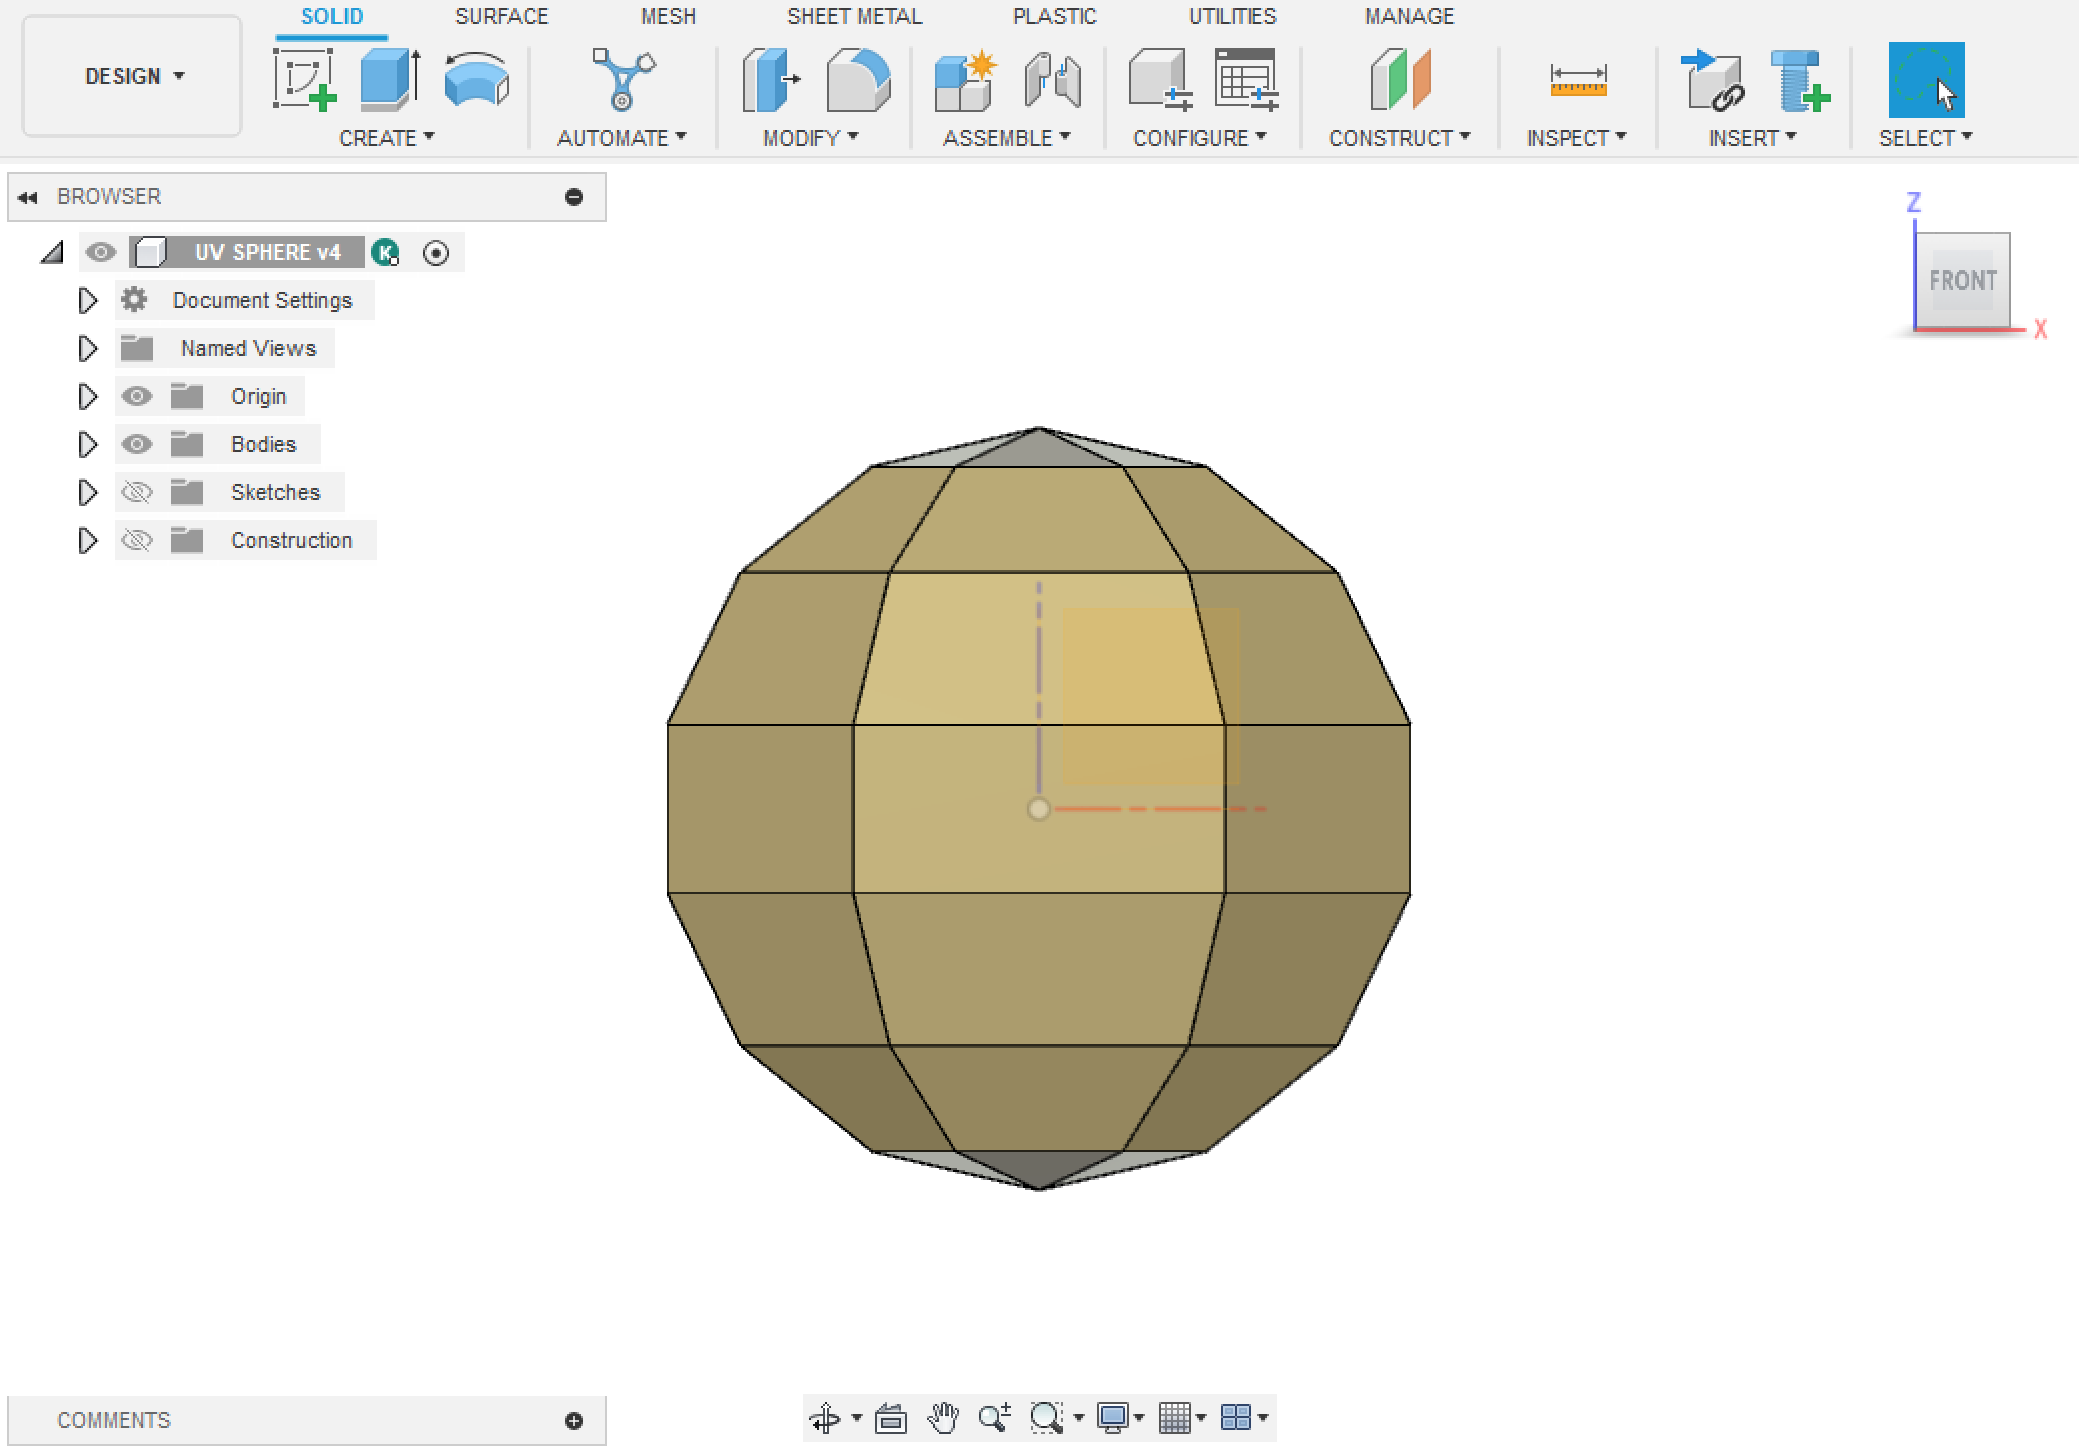The height and width of the screenshot is (1450, 2079).
Task: Open the MODIFY dropdown menu
Action: tap(810, 138)
